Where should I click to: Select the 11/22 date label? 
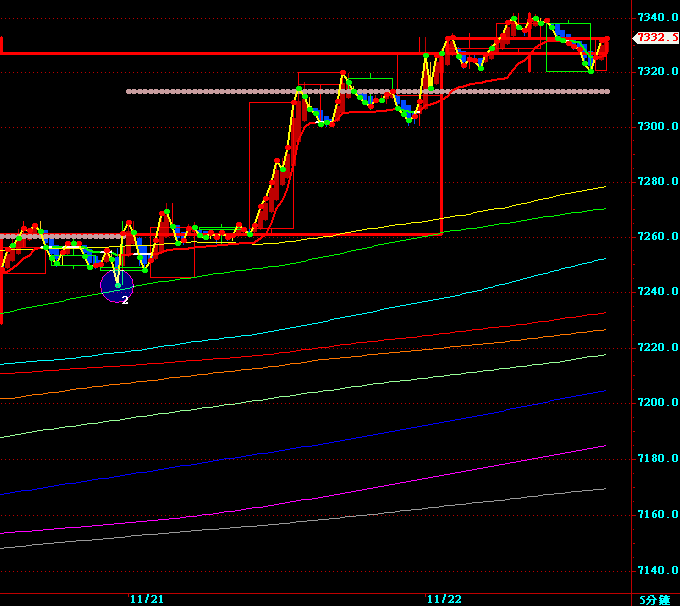point(444,599)
